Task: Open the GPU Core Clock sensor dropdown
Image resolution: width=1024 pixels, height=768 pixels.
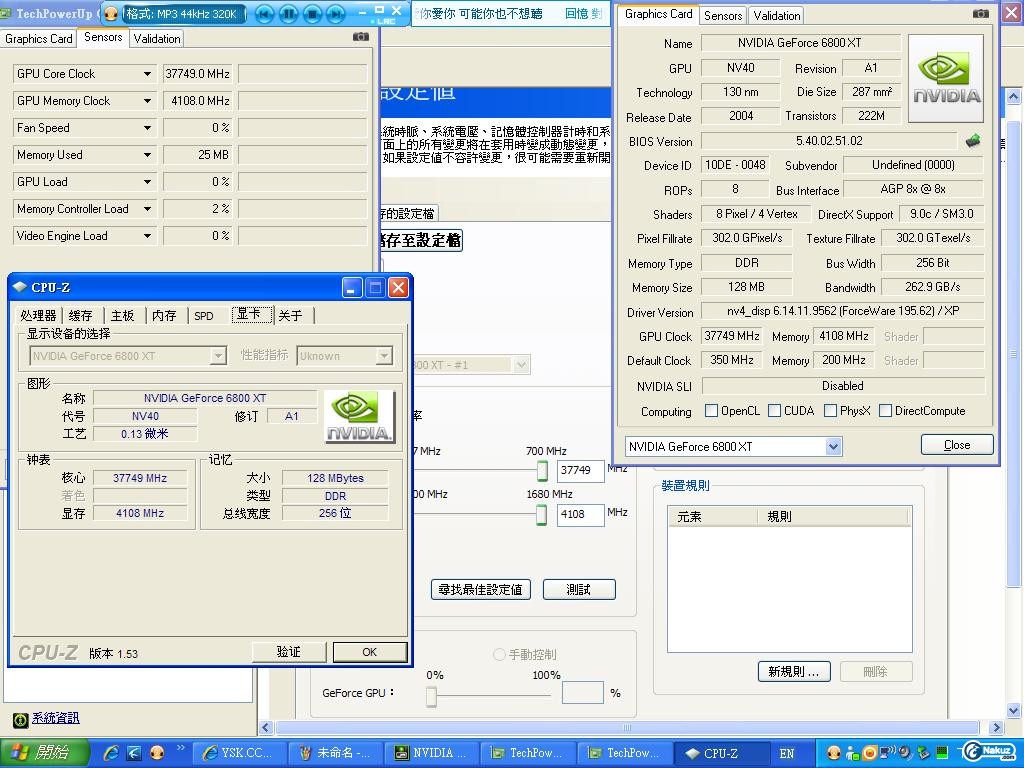Action: (147, 74)
